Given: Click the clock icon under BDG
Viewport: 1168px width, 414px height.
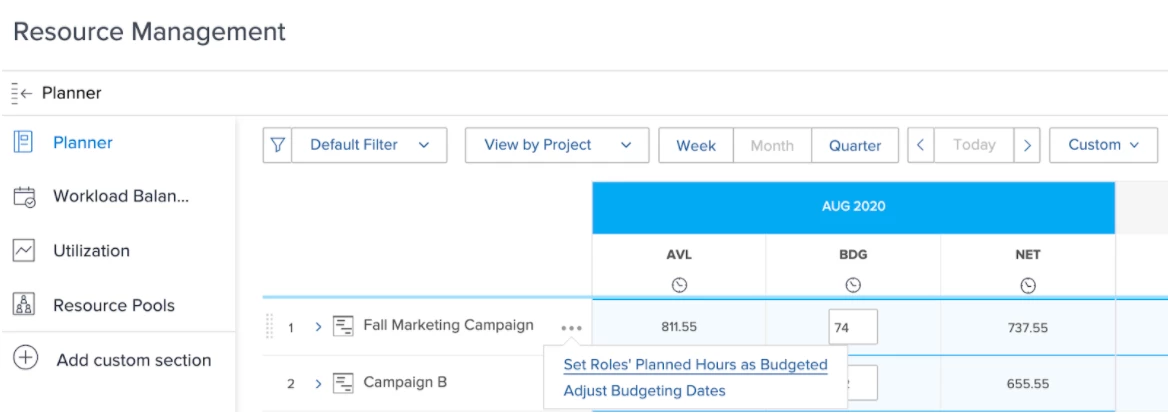Looking at the screenshot, I should pyautogui.click(x=853, y=284).
